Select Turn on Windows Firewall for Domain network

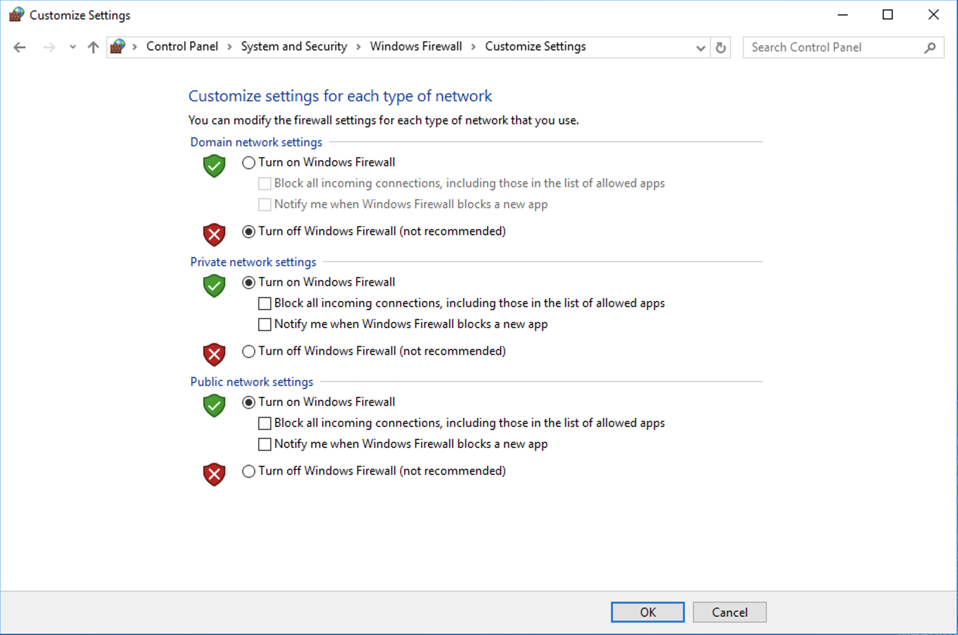[x=249, y=163]
